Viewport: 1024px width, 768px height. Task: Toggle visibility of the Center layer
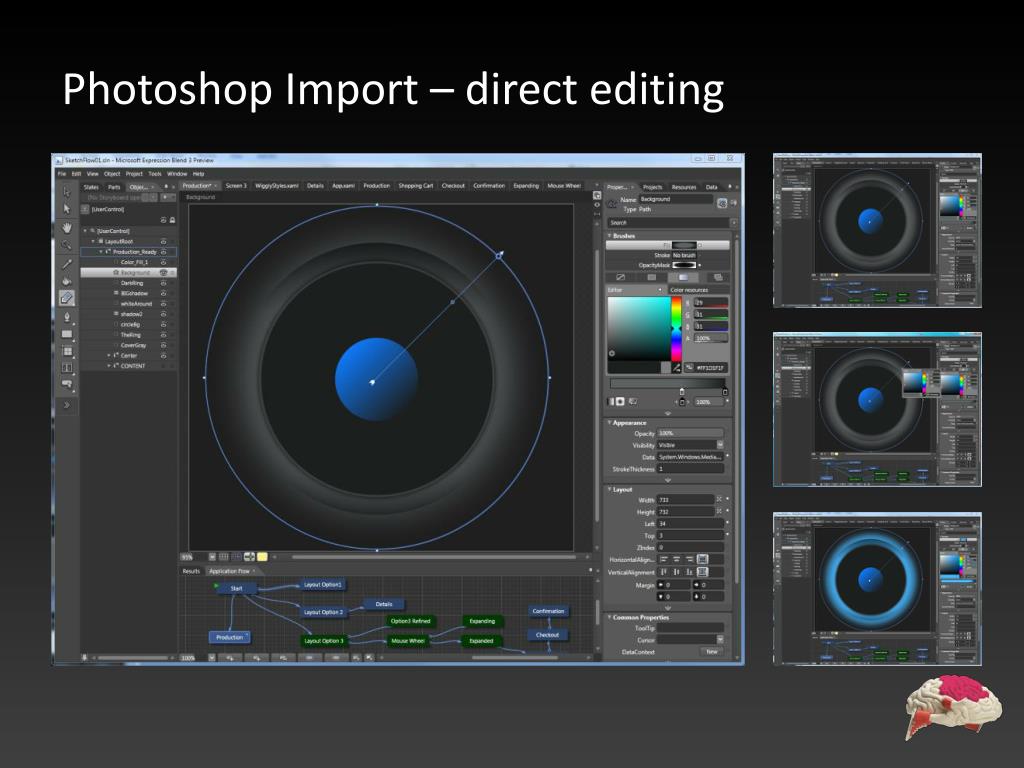point(164,356)
